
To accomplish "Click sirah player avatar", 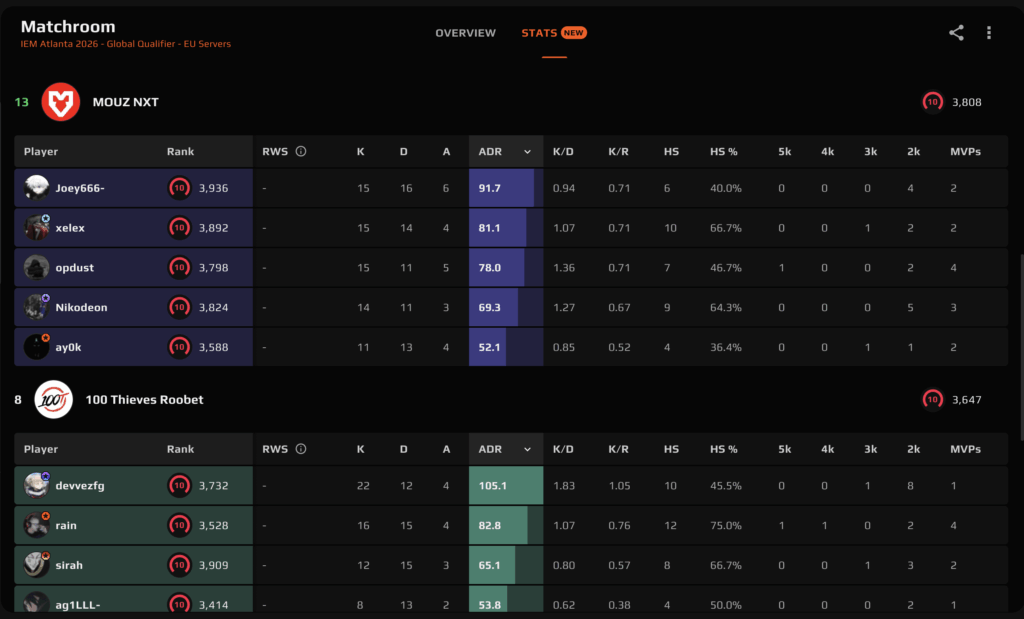I will [x=37, y=565].
